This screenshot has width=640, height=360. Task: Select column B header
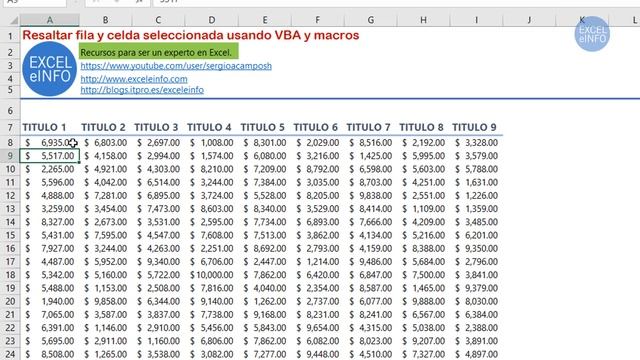(105, 20)
